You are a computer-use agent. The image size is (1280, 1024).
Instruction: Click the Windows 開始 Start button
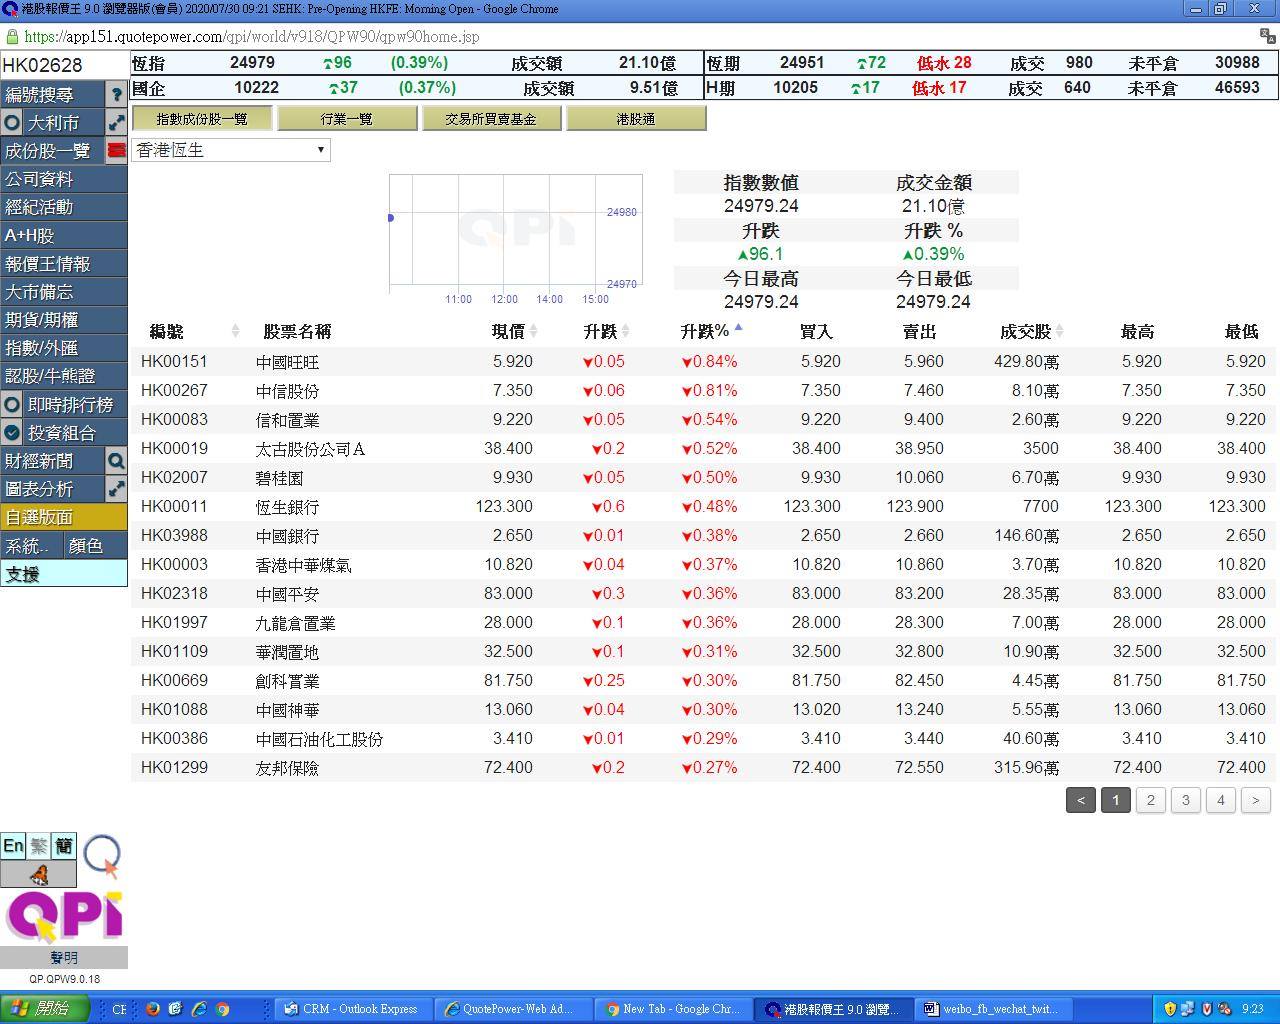45,1009
